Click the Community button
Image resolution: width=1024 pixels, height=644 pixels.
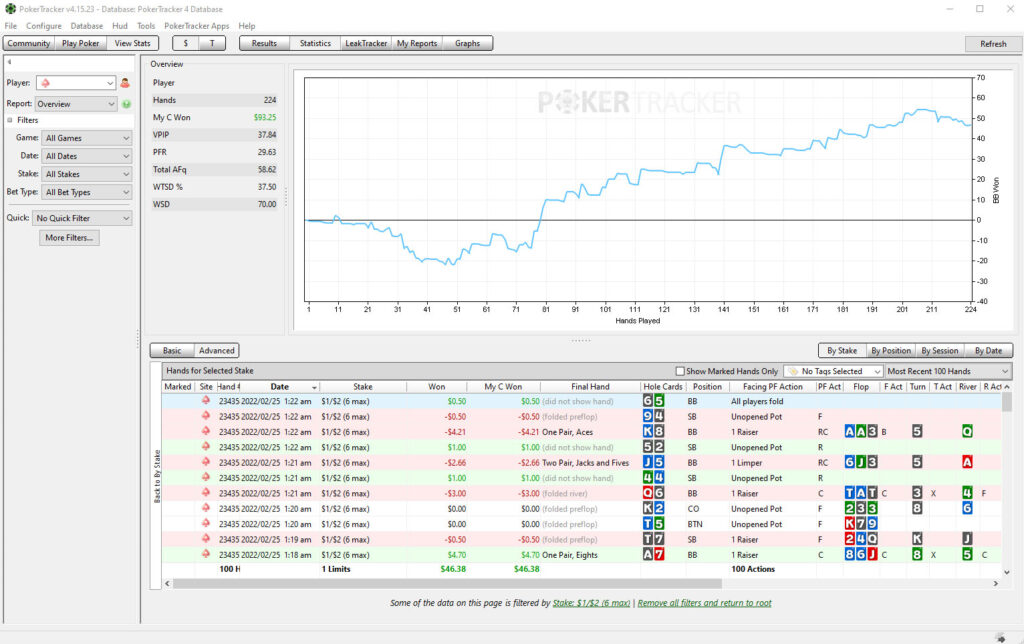coord(29,43)
